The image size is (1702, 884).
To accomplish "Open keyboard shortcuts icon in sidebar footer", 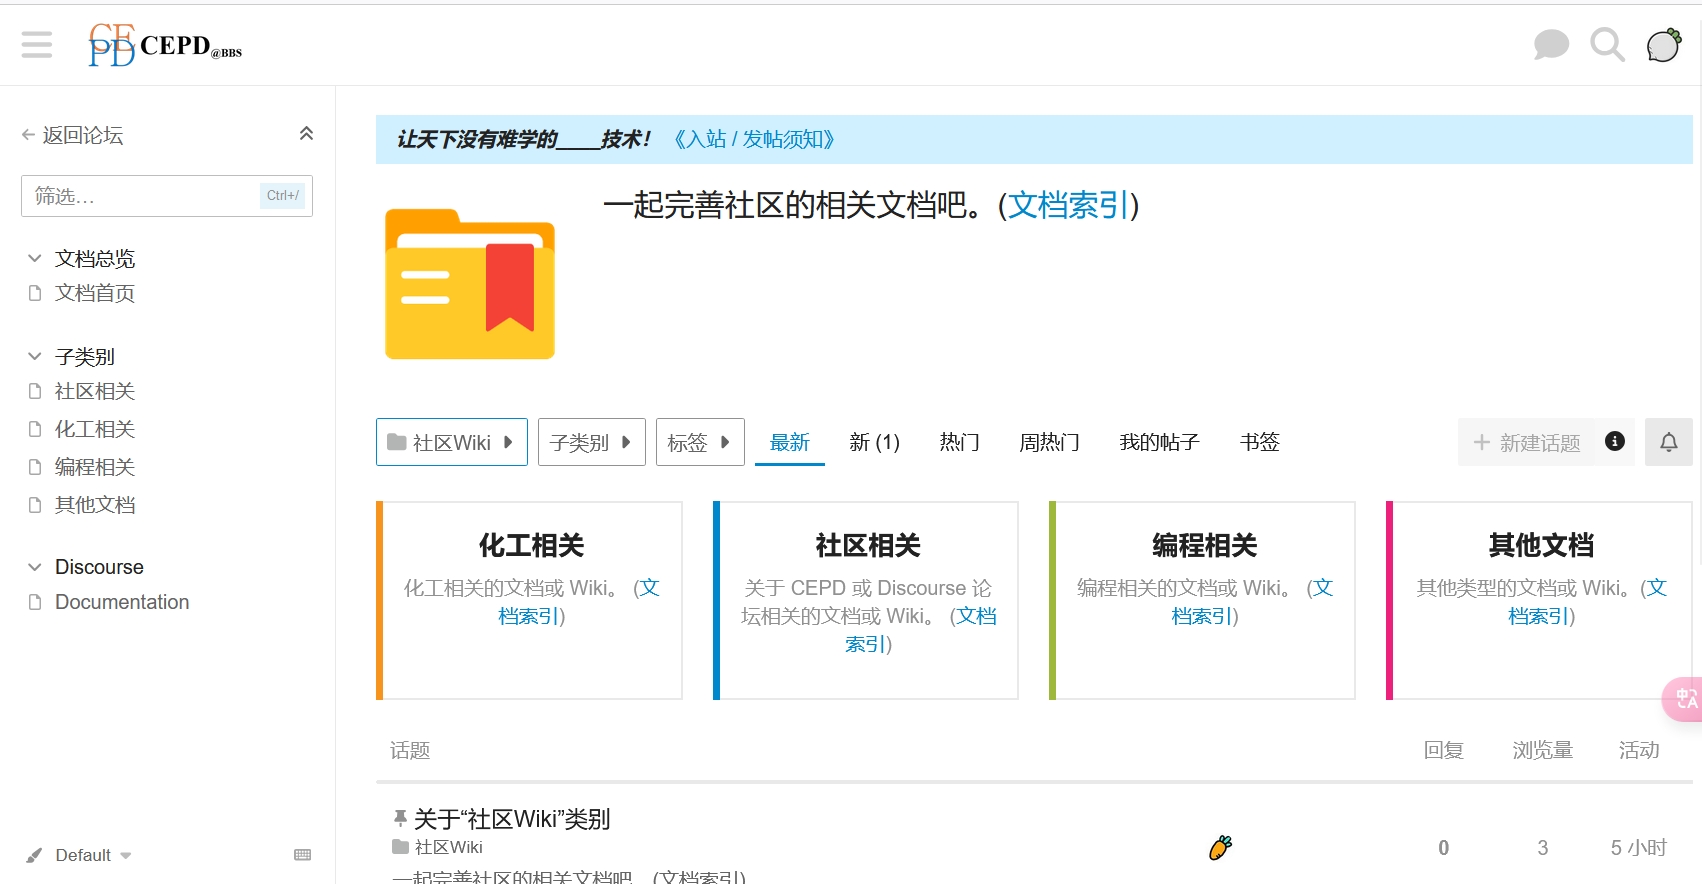I will point(303,855).
